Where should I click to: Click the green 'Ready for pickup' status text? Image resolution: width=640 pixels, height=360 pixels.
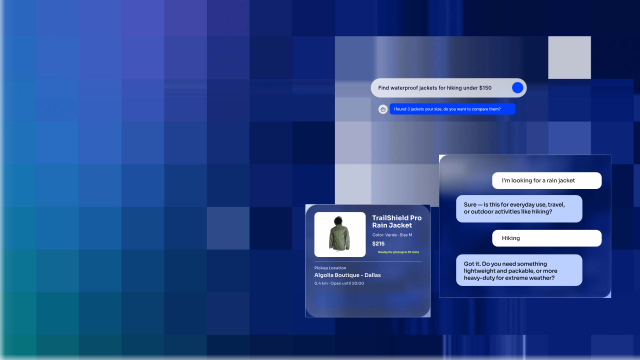pyautogui.click(x=398, y=252)
